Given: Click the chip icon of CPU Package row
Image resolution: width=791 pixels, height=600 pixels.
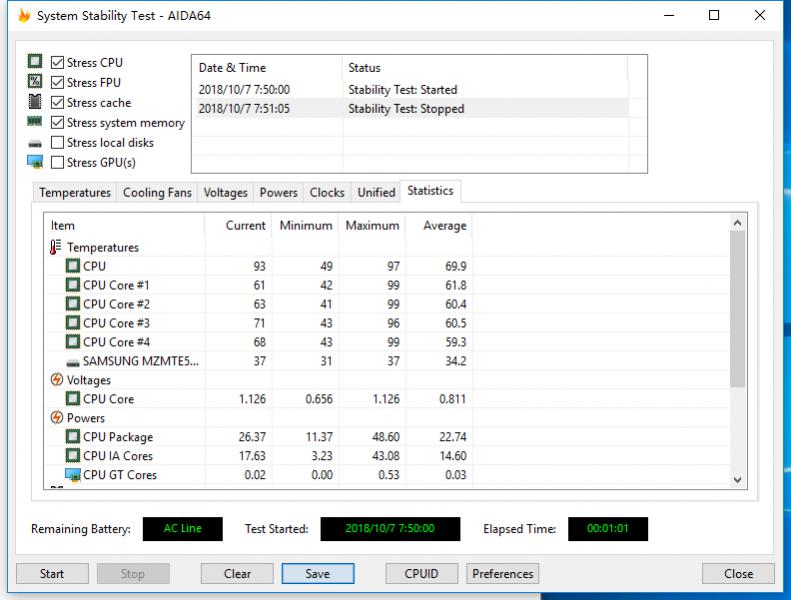Looking at the screenshot, I should [73, 437].
